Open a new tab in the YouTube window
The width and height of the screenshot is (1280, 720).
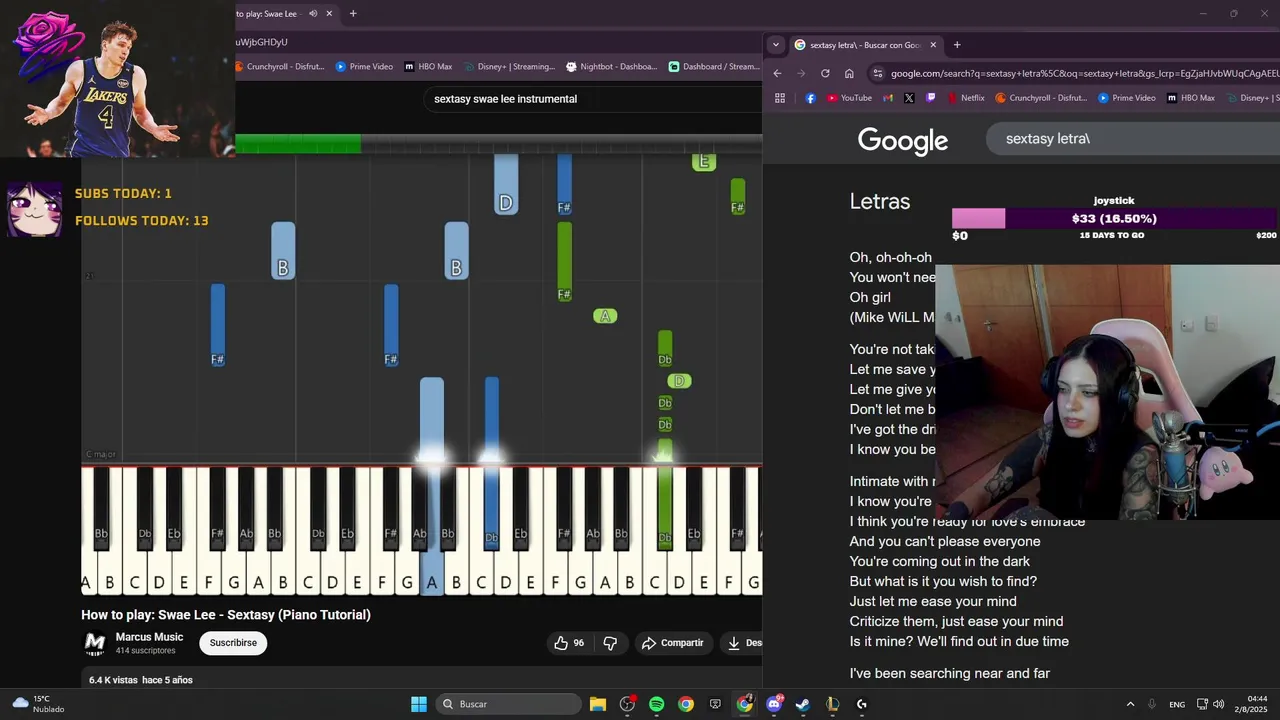(x=353, y=14)
